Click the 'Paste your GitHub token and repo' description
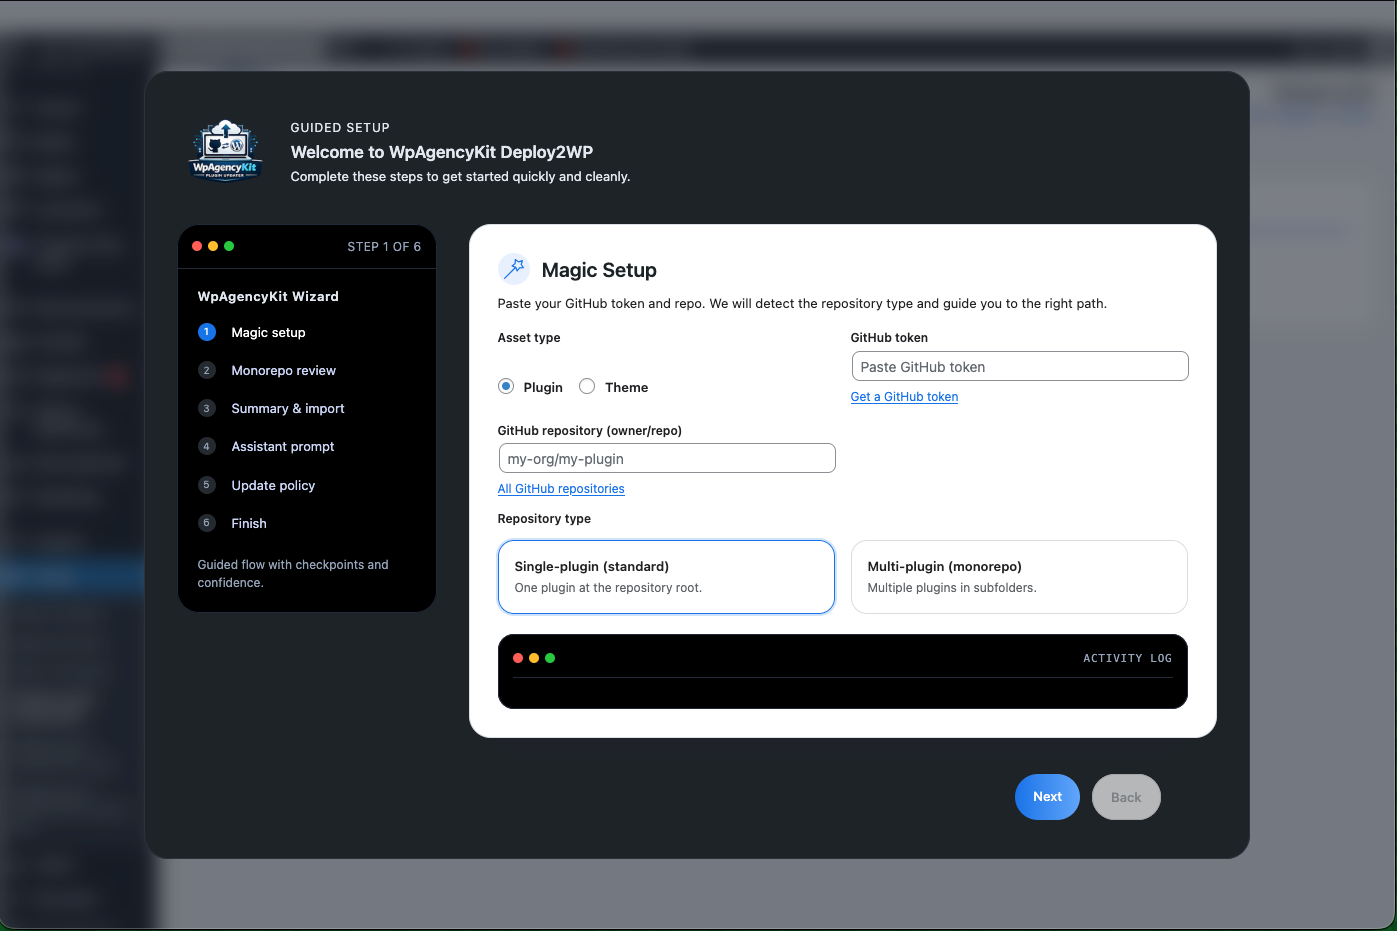This screenshot has width=1397, height=931. [802, 304]
